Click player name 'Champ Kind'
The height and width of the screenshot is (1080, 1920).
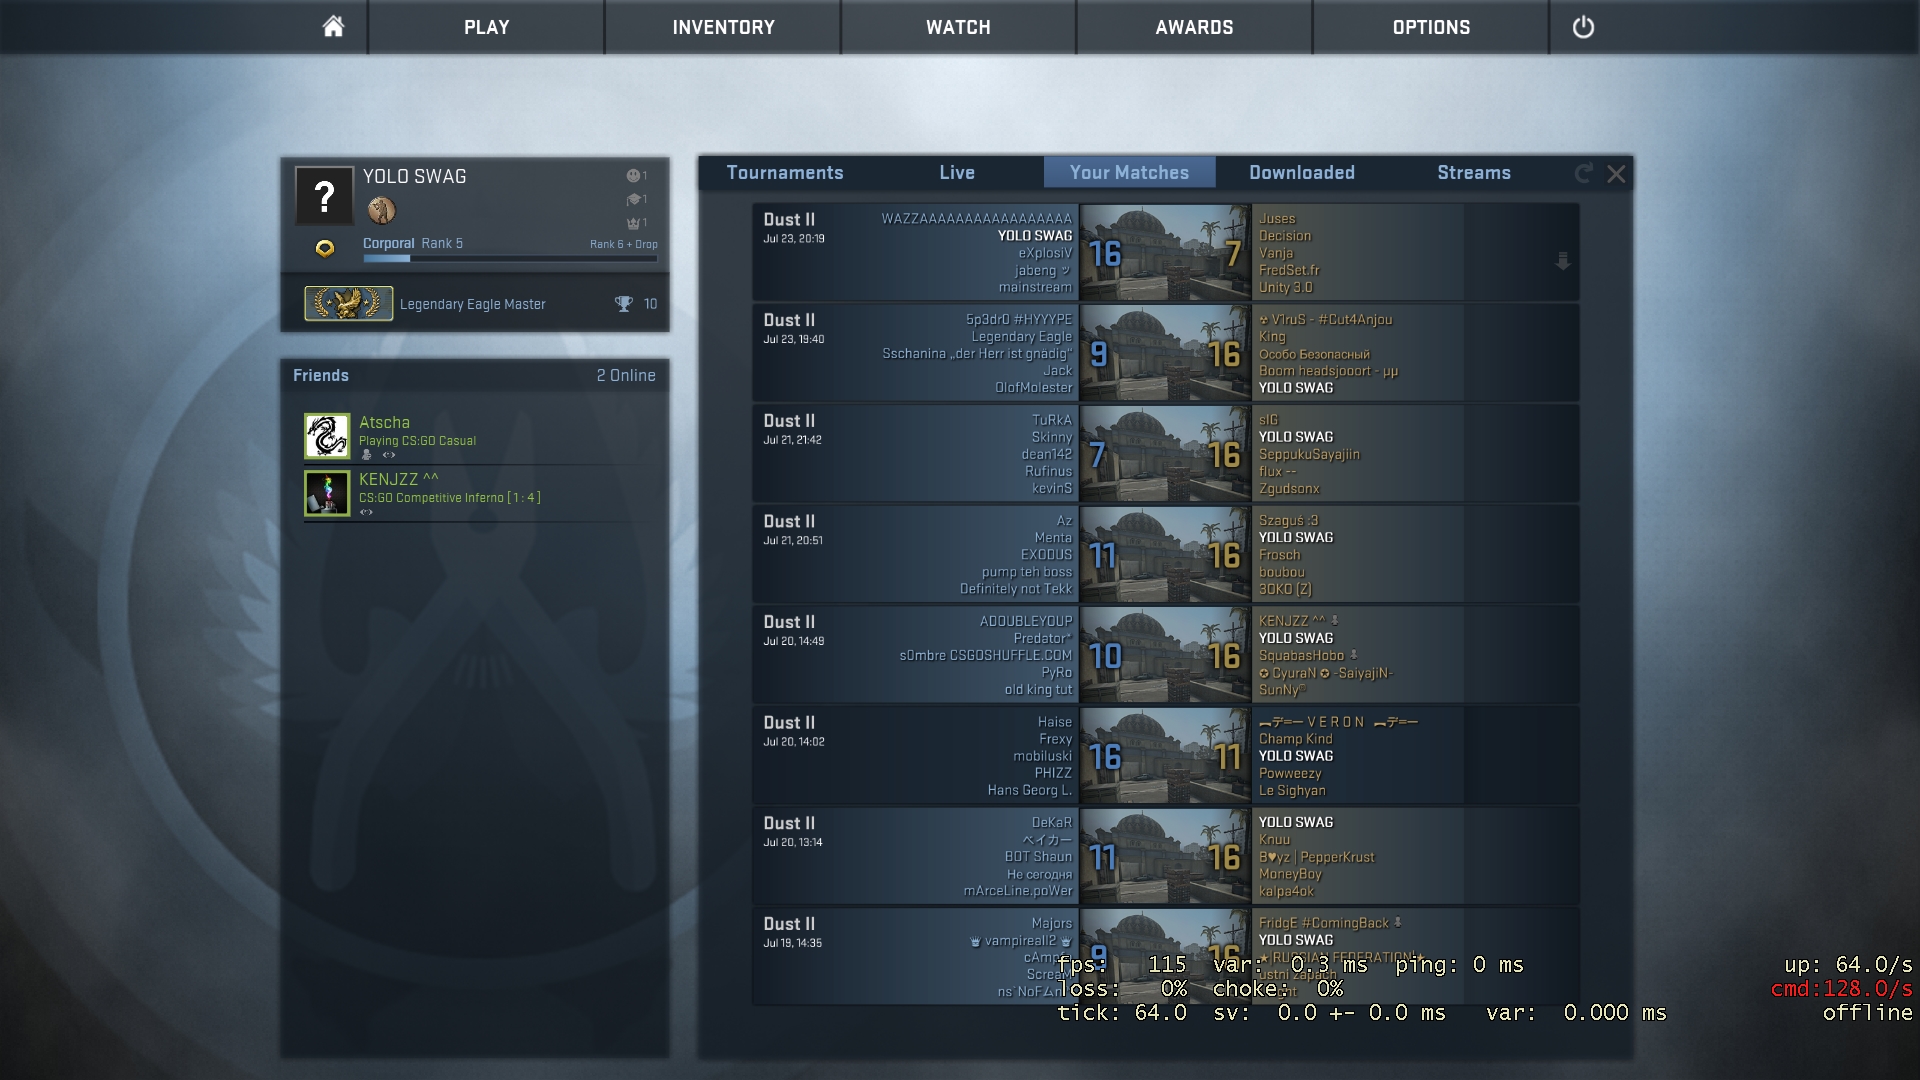click(1295, 739)
